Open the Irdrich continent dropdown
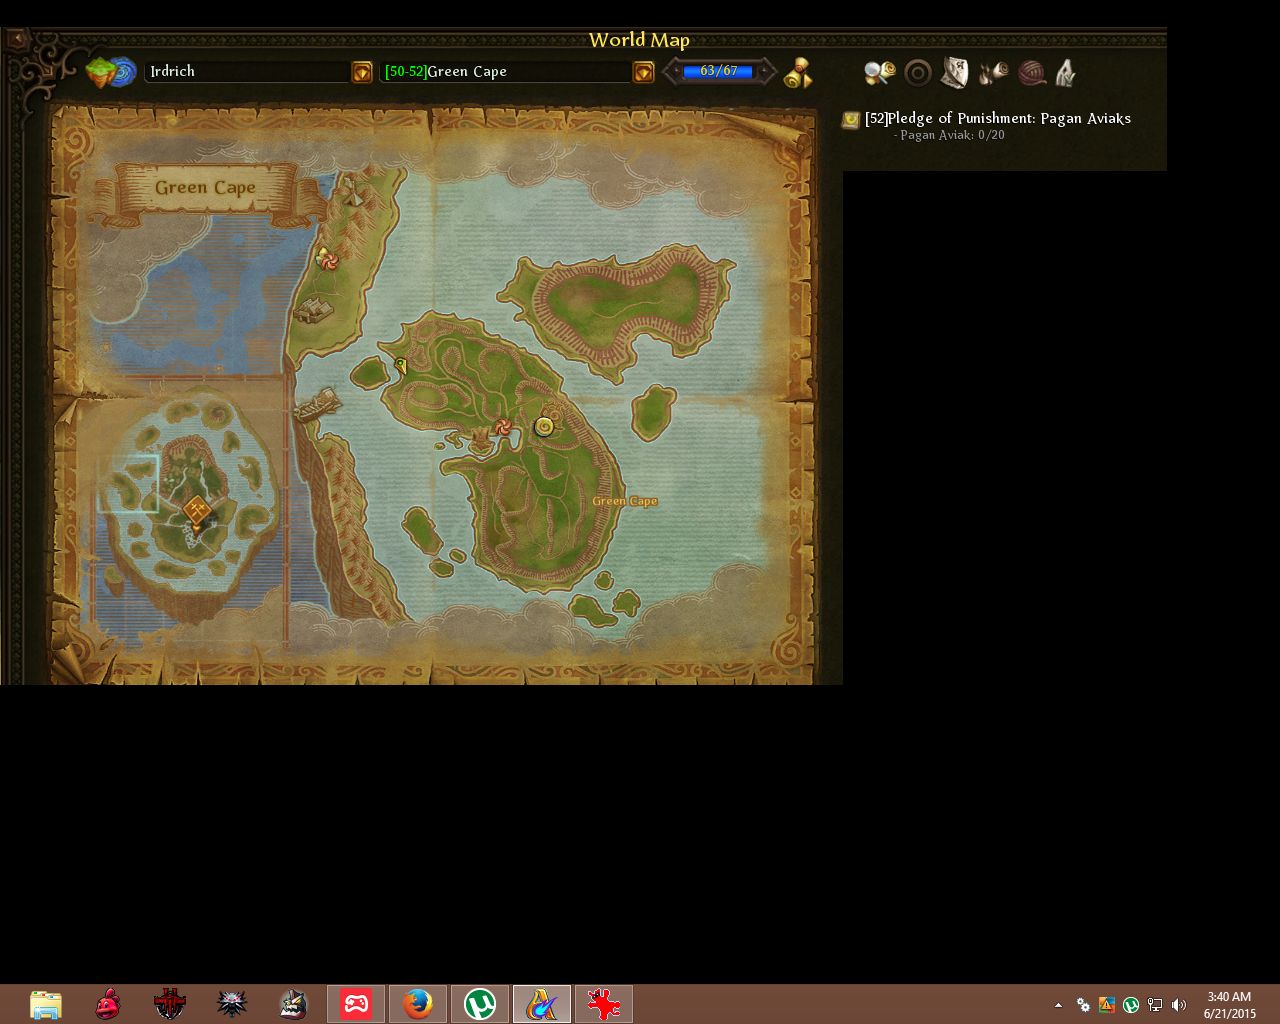The image size is (1280, 1024). coord(362,72)
